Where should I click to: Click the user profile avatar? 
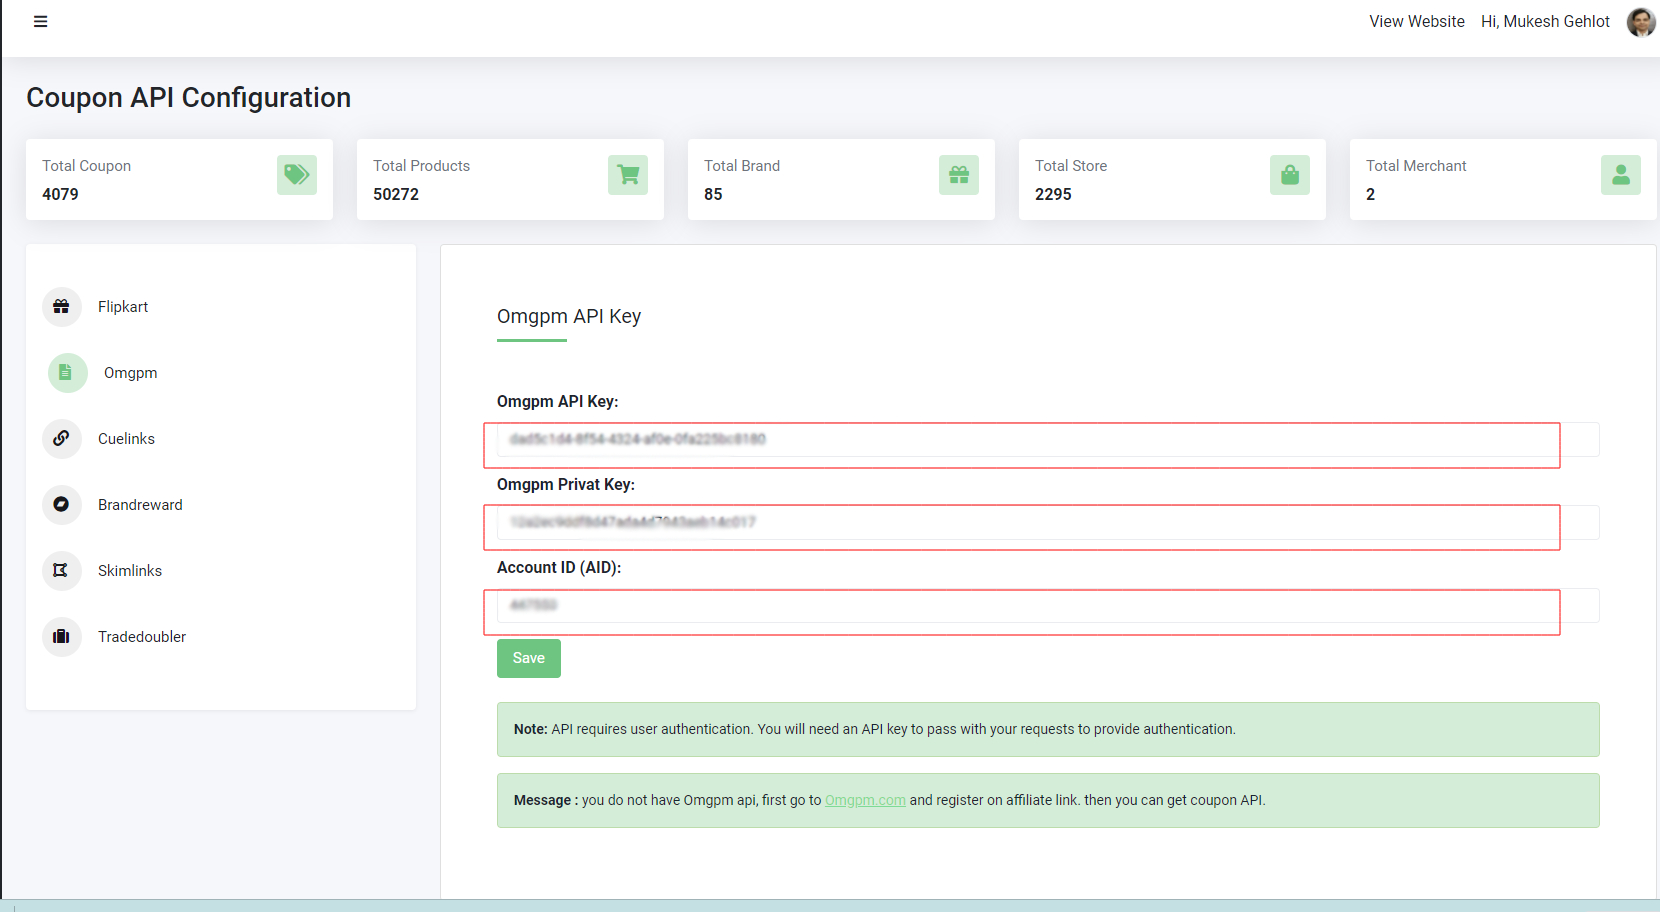(x=1640, y=22)
